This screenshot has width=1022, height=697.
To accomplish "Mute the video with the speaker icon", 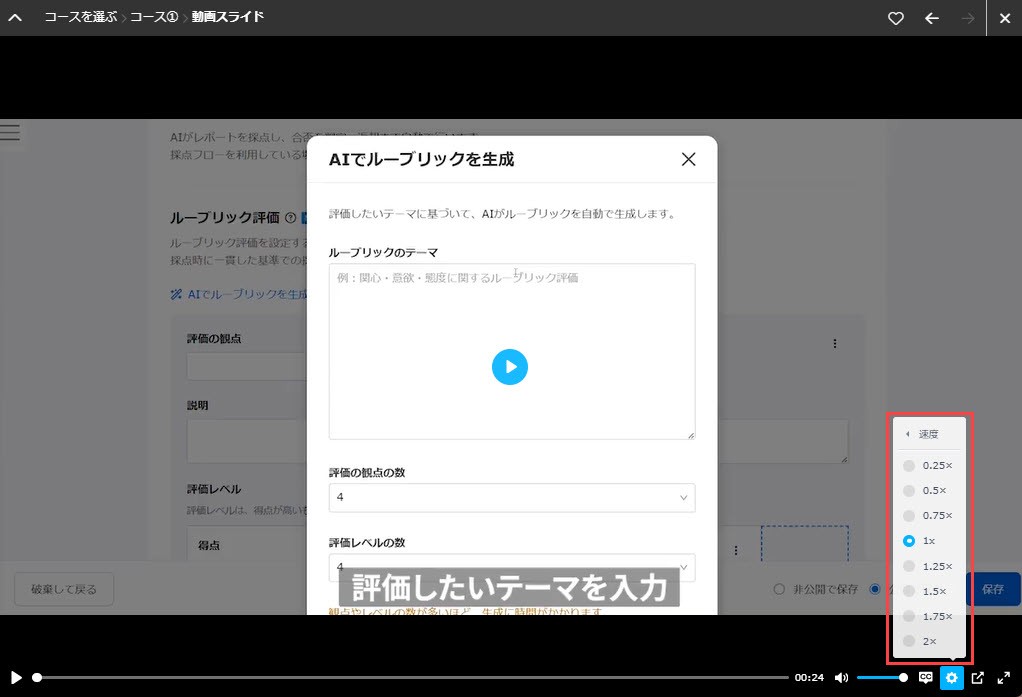I will (x=842, y=678).
